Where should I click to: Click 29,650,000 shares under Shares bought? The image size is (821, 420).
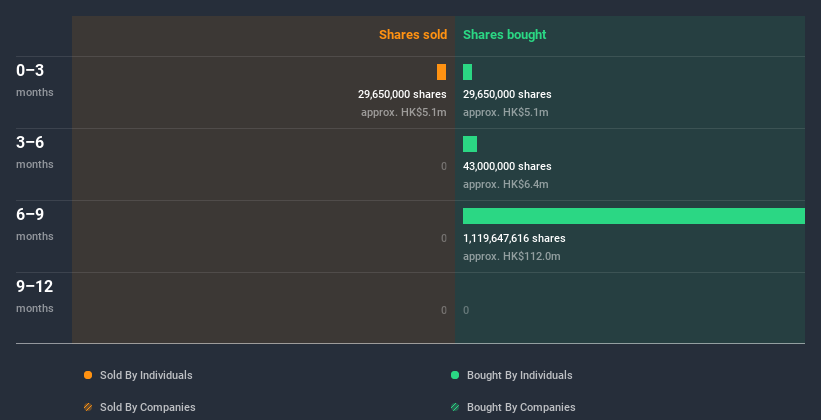point(507,94)
